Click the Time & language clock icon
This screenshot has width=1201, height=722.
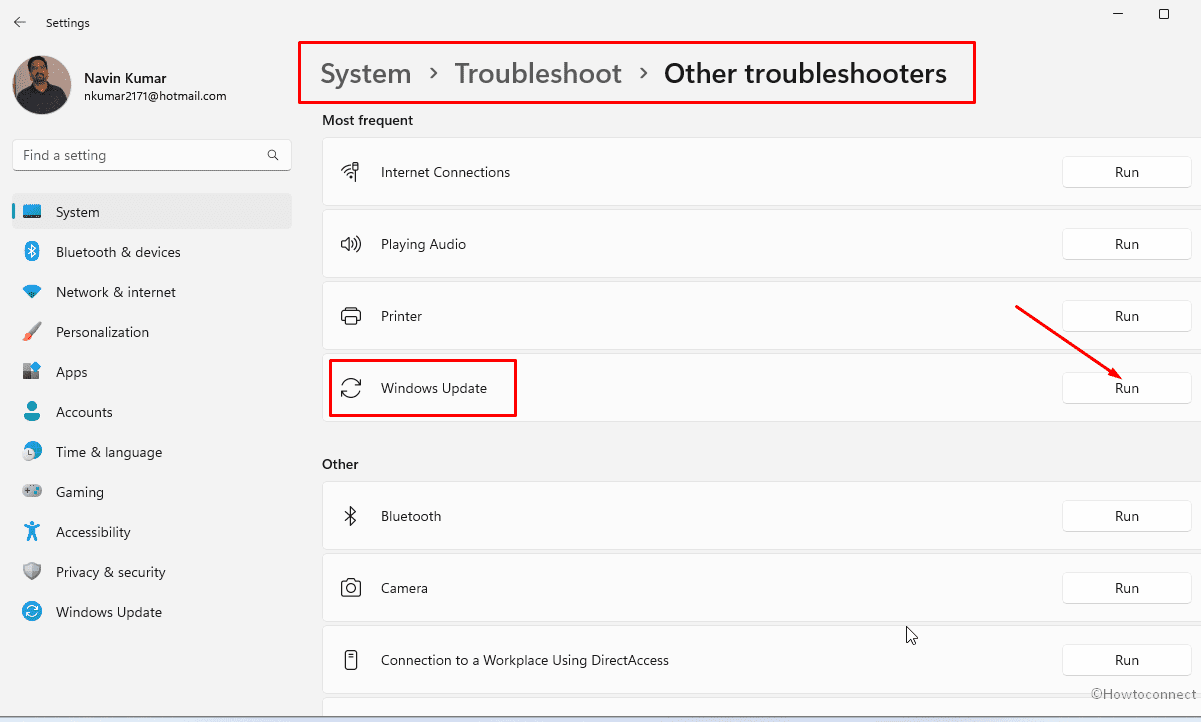coord(32,452)
